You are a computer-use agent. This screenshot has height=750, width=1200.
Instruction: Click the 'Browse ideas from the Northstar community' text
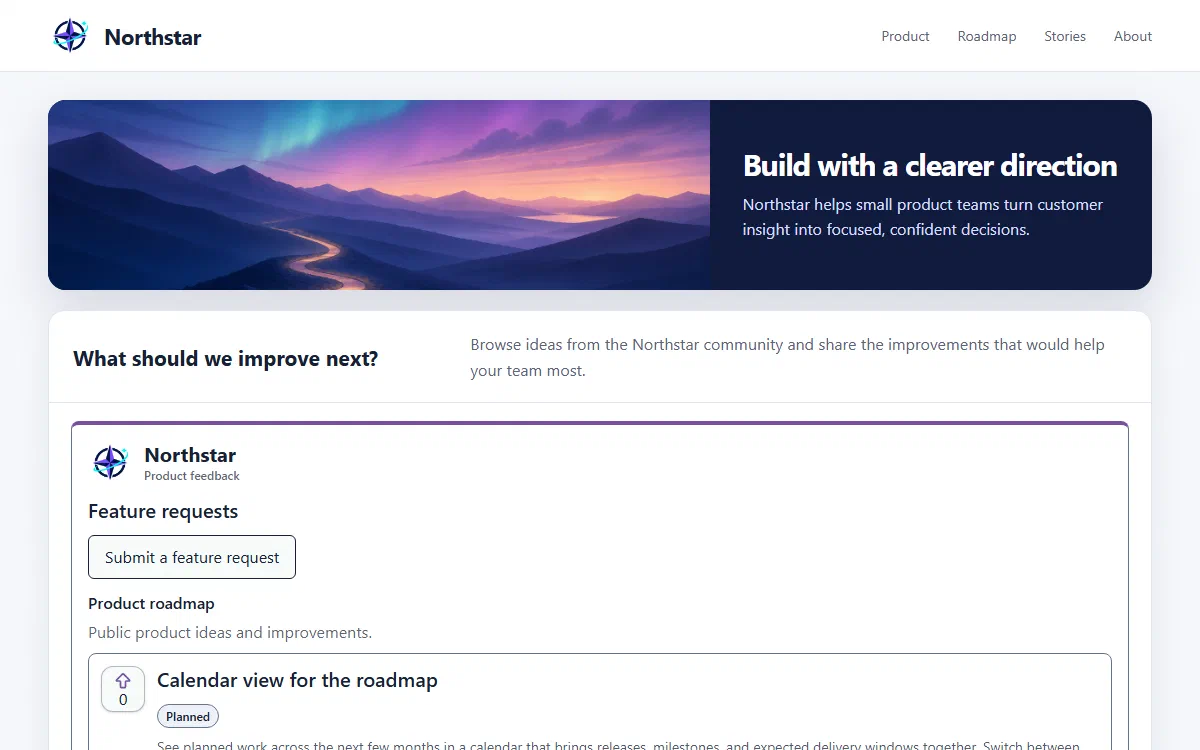788,357
